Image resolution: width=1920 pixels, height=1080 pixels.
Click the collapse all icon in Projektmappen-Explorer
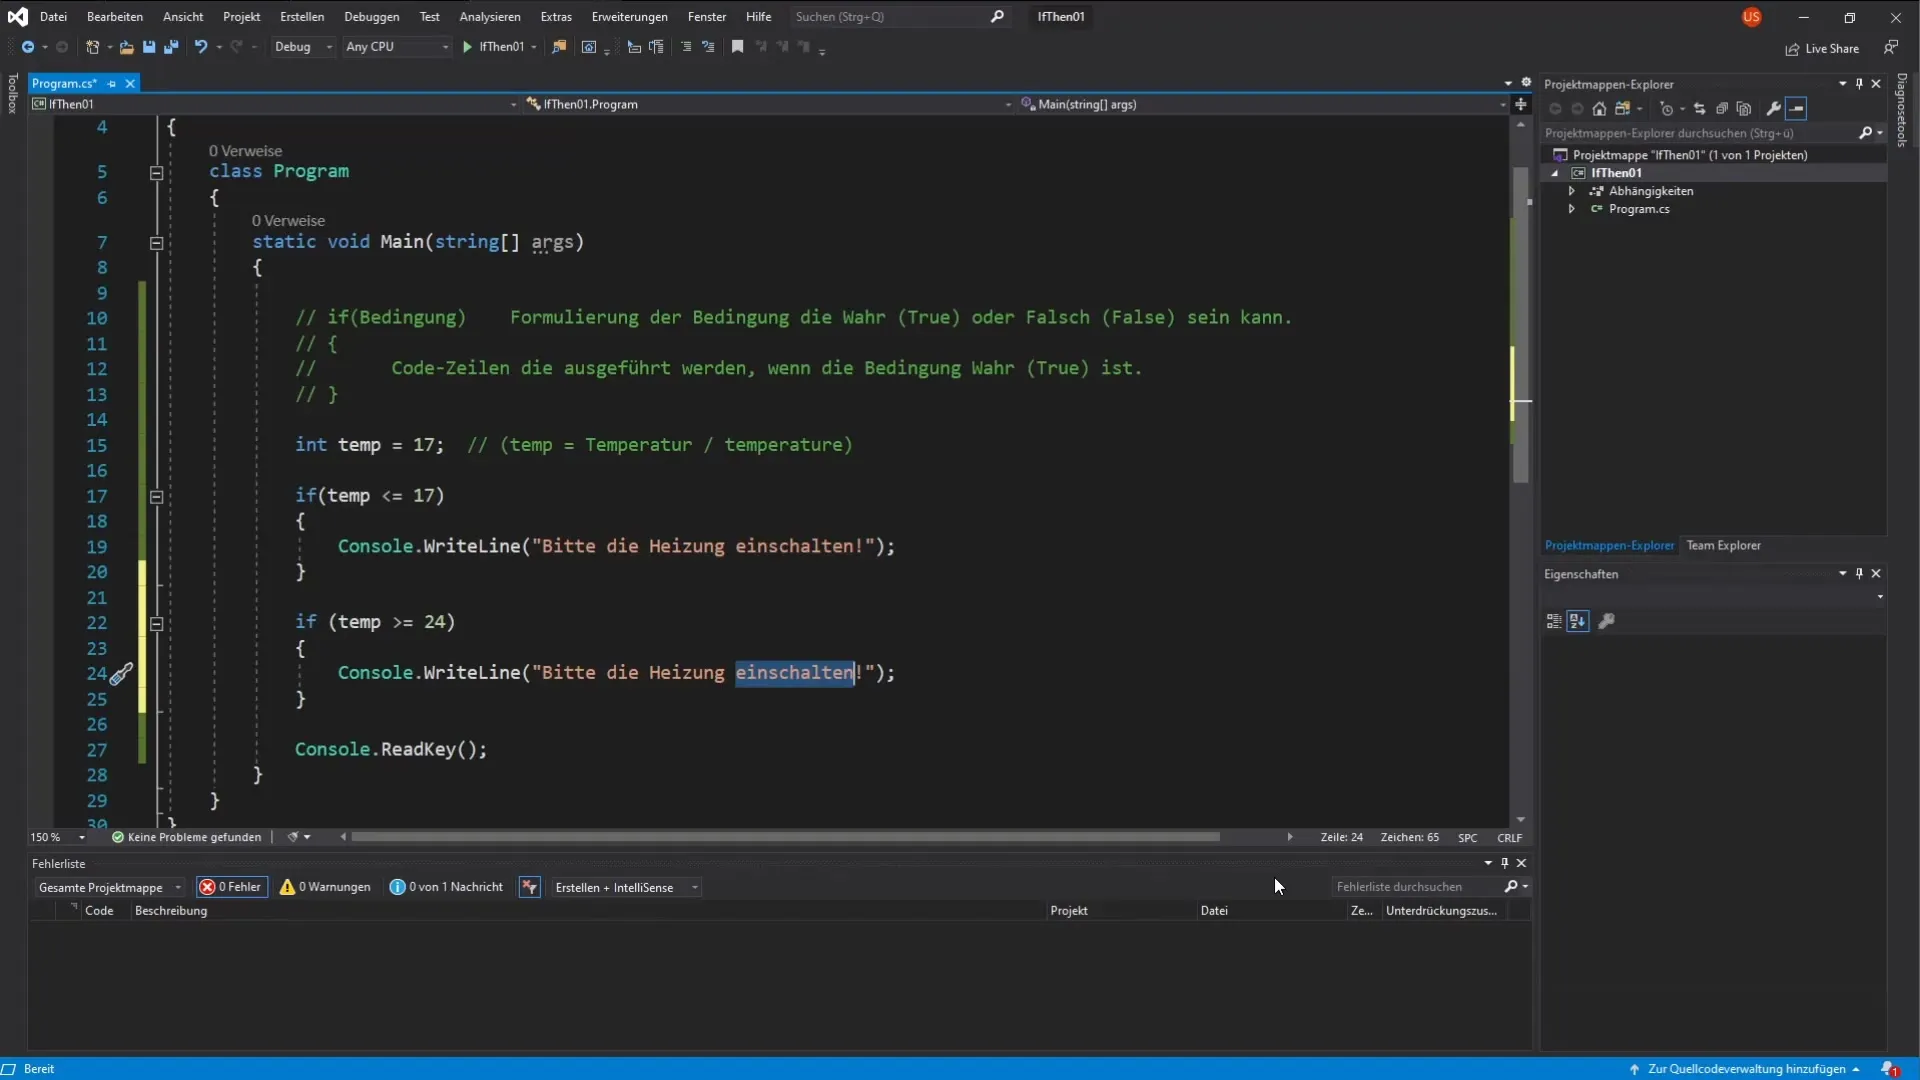1722,109
